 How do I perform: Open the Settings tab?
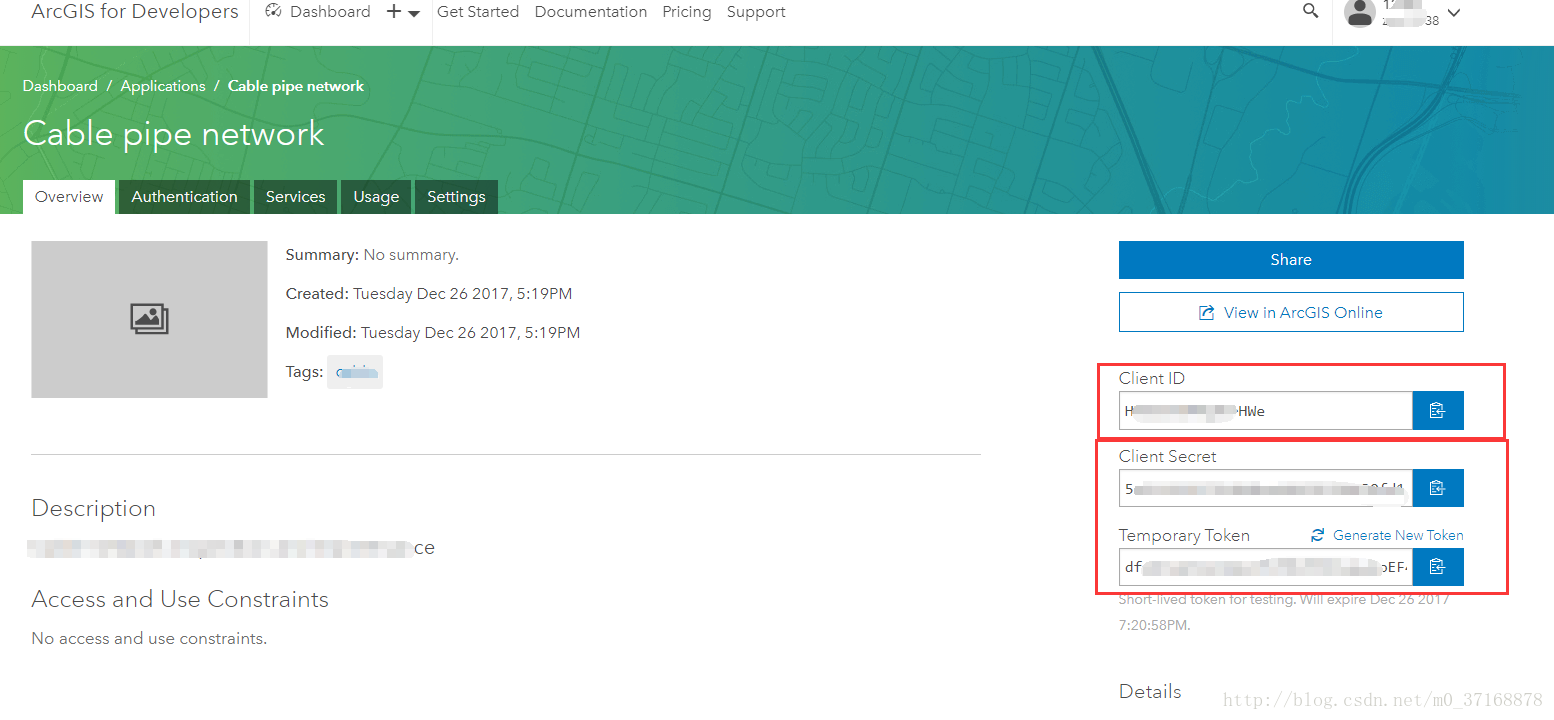[456, 197]
